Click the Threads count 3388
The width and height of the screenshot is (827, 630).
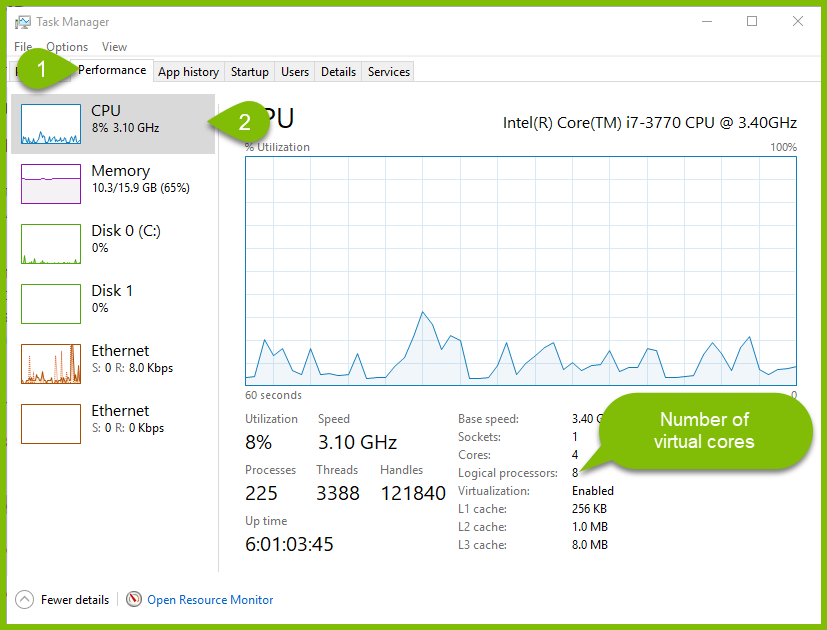[x=338, y=493]
